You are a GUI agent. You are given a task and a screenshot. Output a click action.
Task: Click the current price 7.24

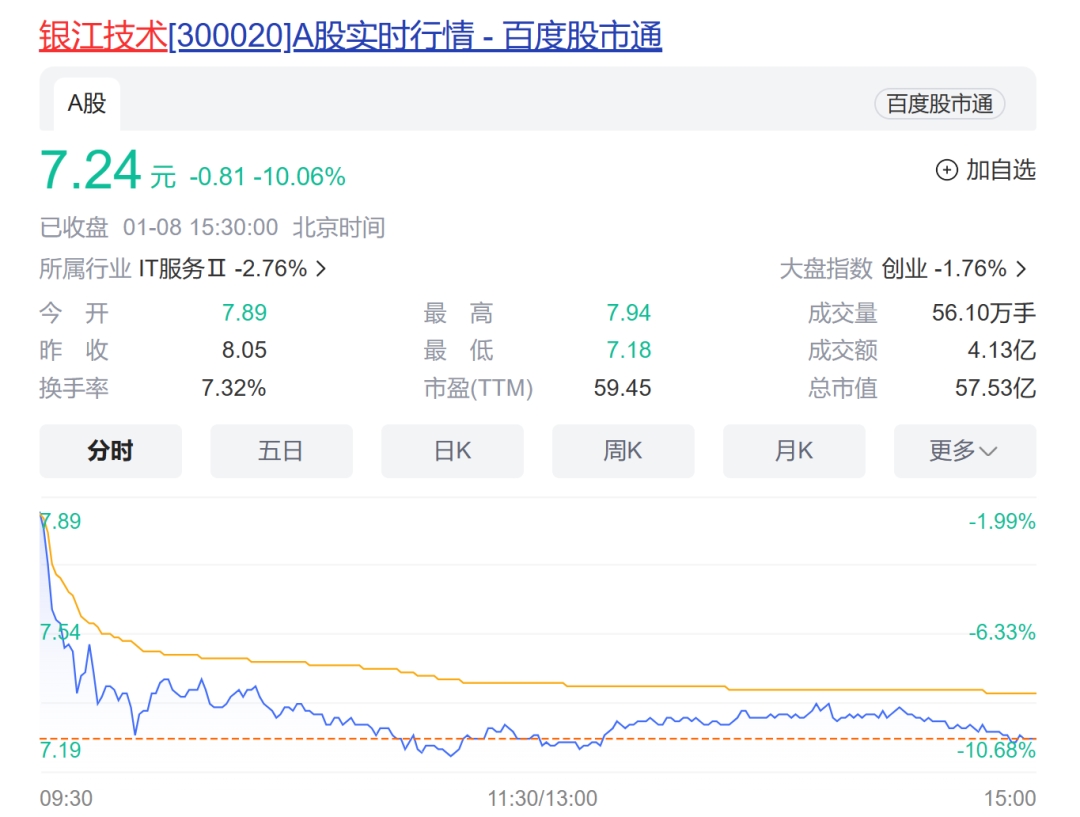click(x=90, y=170)
